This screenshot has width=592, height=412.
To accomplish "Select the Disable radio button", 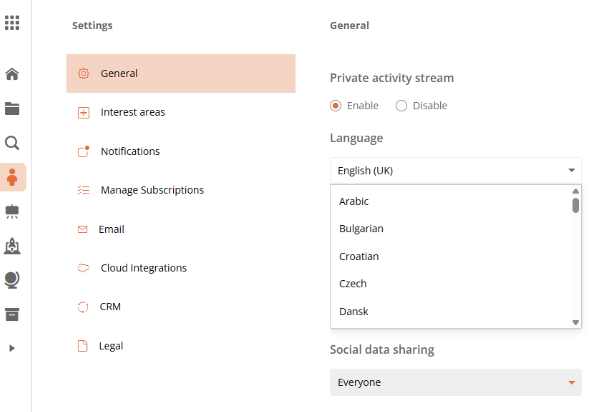I will (x=401, y=106).
